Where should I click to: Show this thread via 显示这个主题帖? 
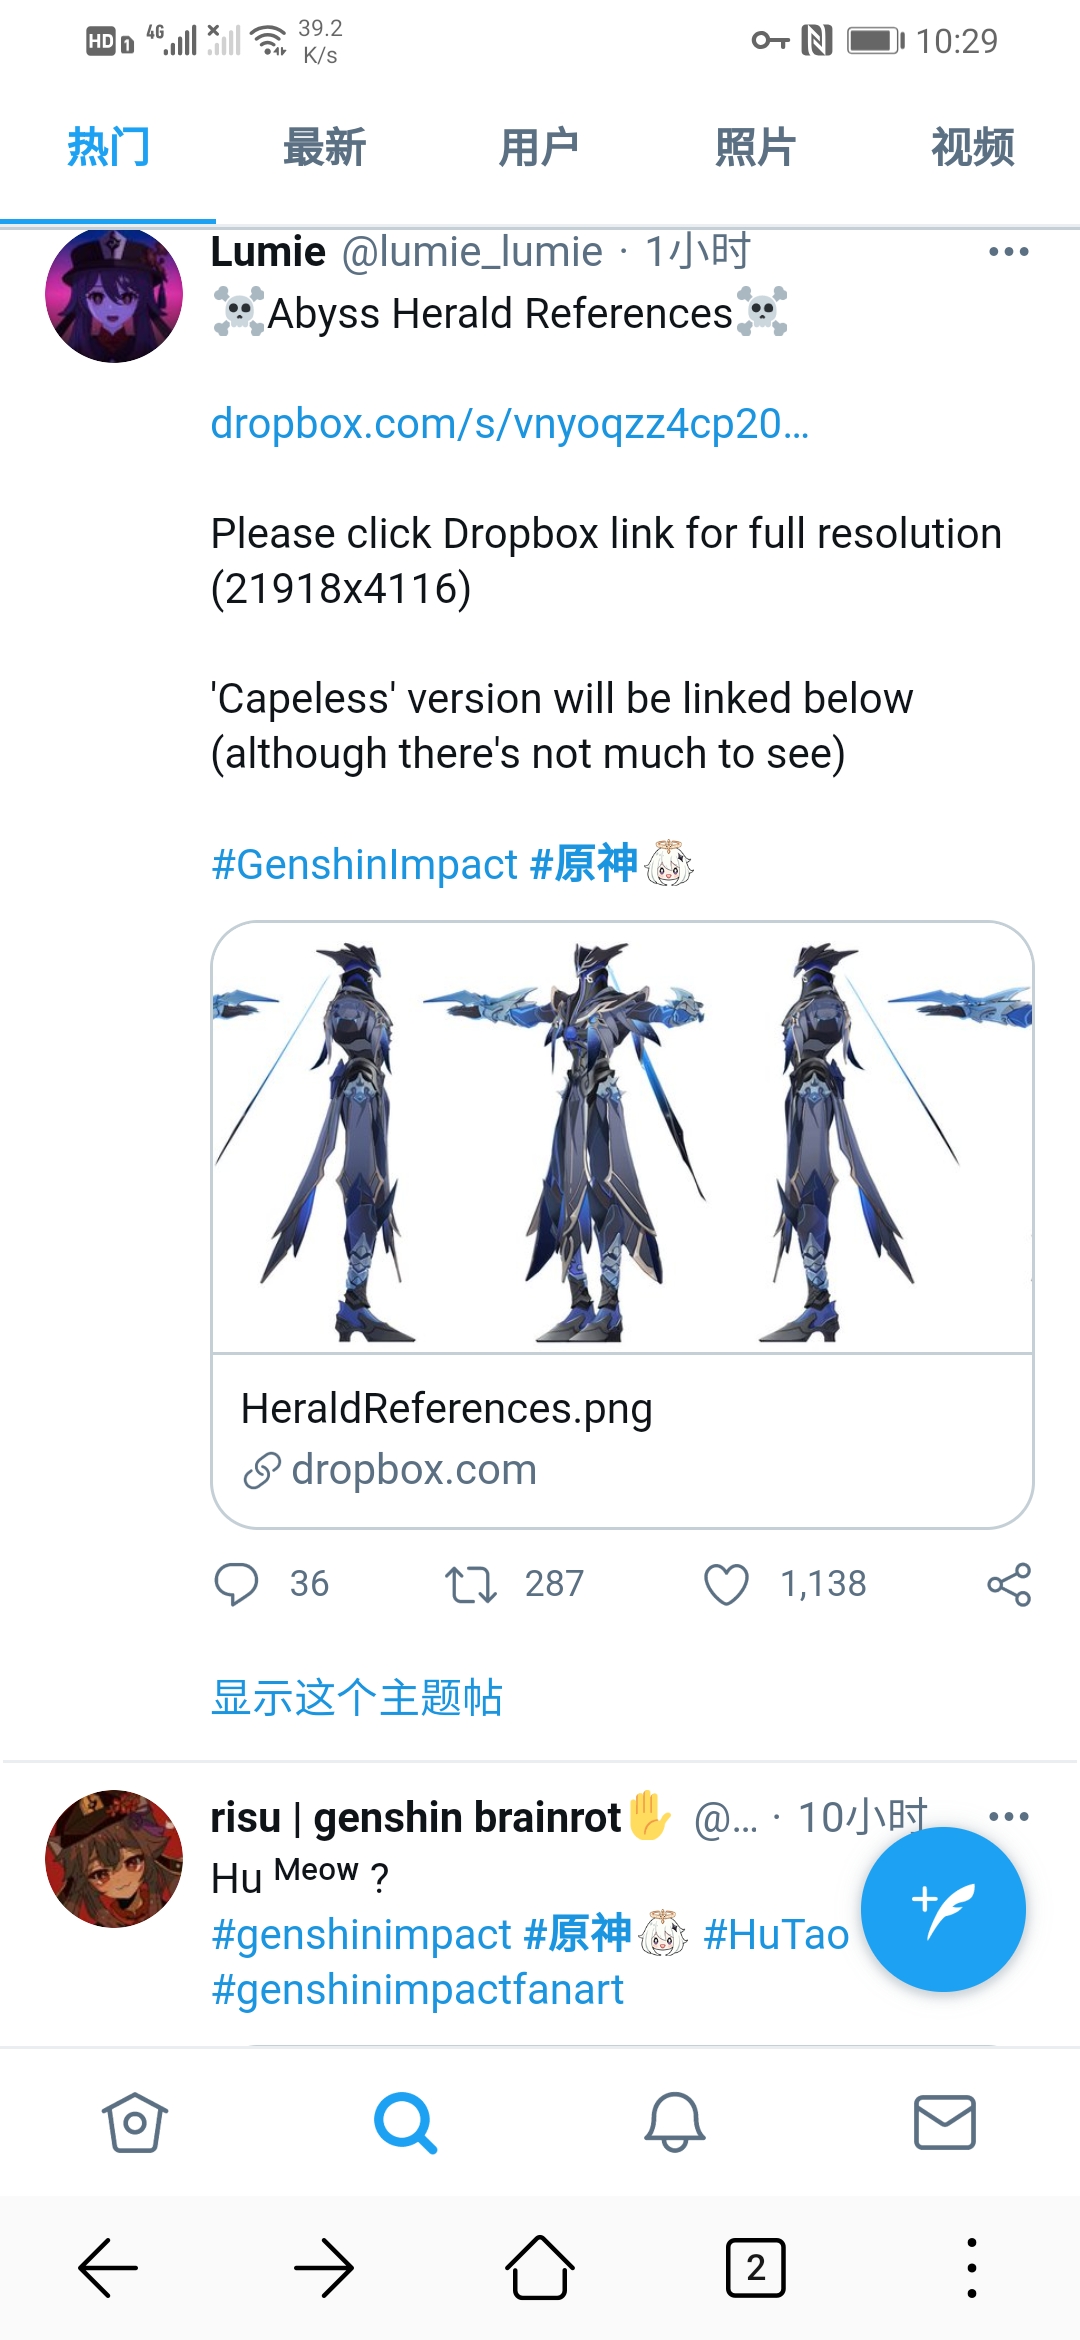click(357, 1698)
